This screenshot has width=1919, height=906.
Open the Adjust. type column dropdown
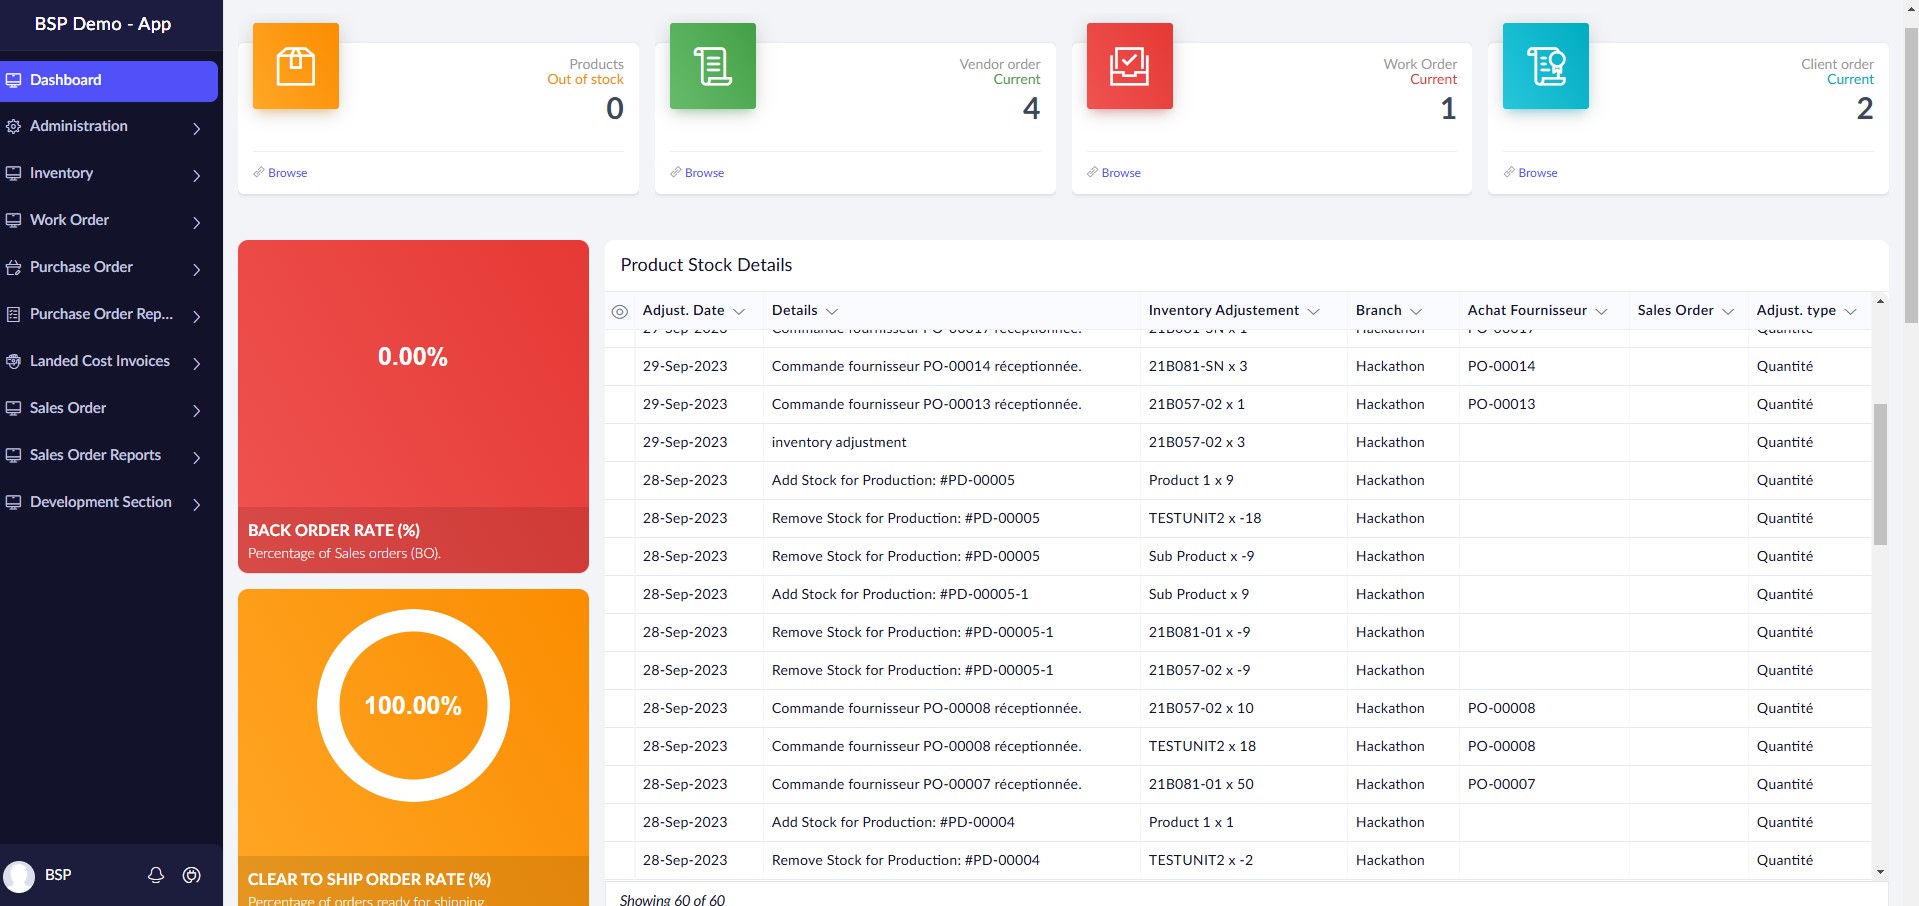click(1850, 311)
